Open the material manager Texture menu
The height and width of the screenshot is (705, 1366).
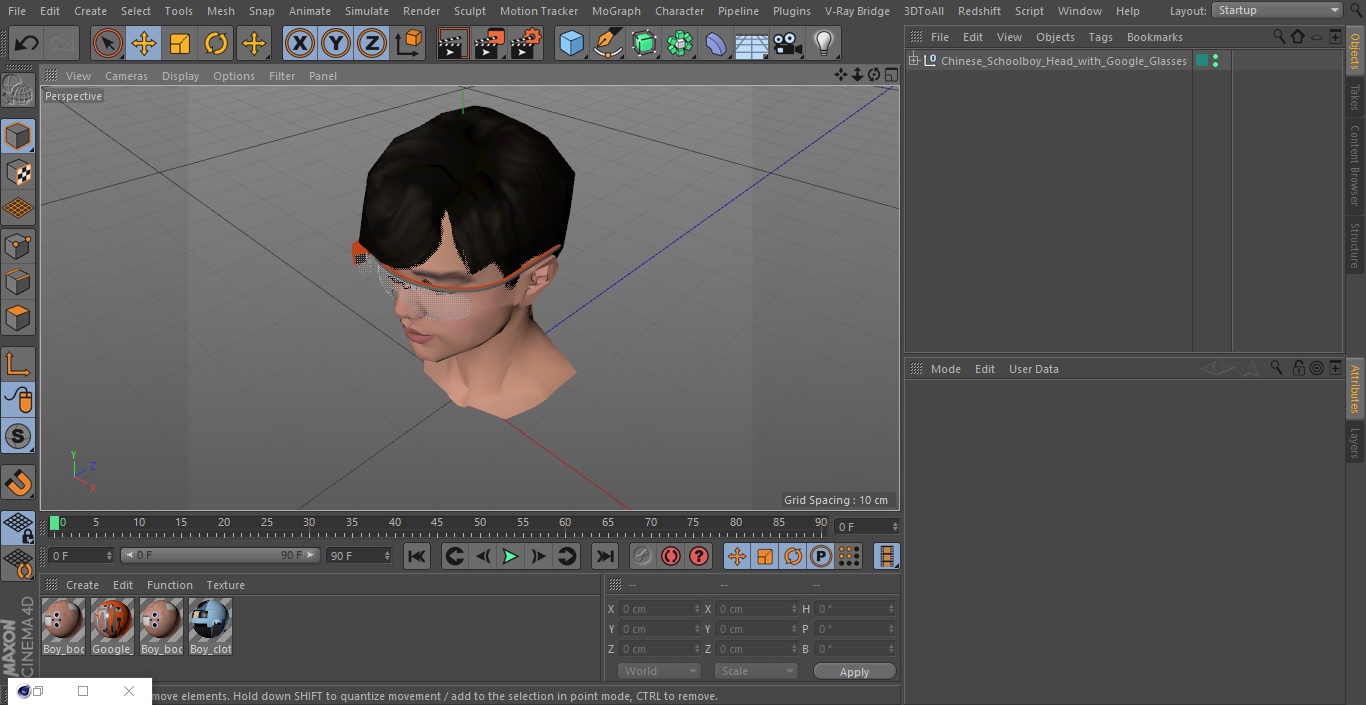click(225, 585)
